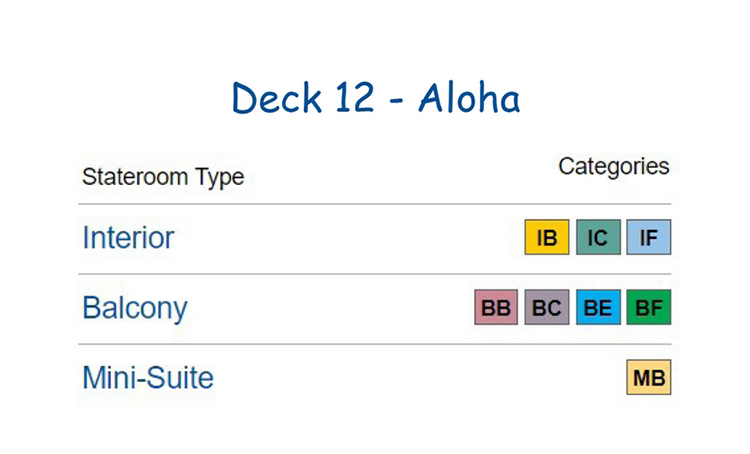Viewport: 750px width, 454px height.
Task: Select the yellow IB category badge
Action: (x=547, y=237)
